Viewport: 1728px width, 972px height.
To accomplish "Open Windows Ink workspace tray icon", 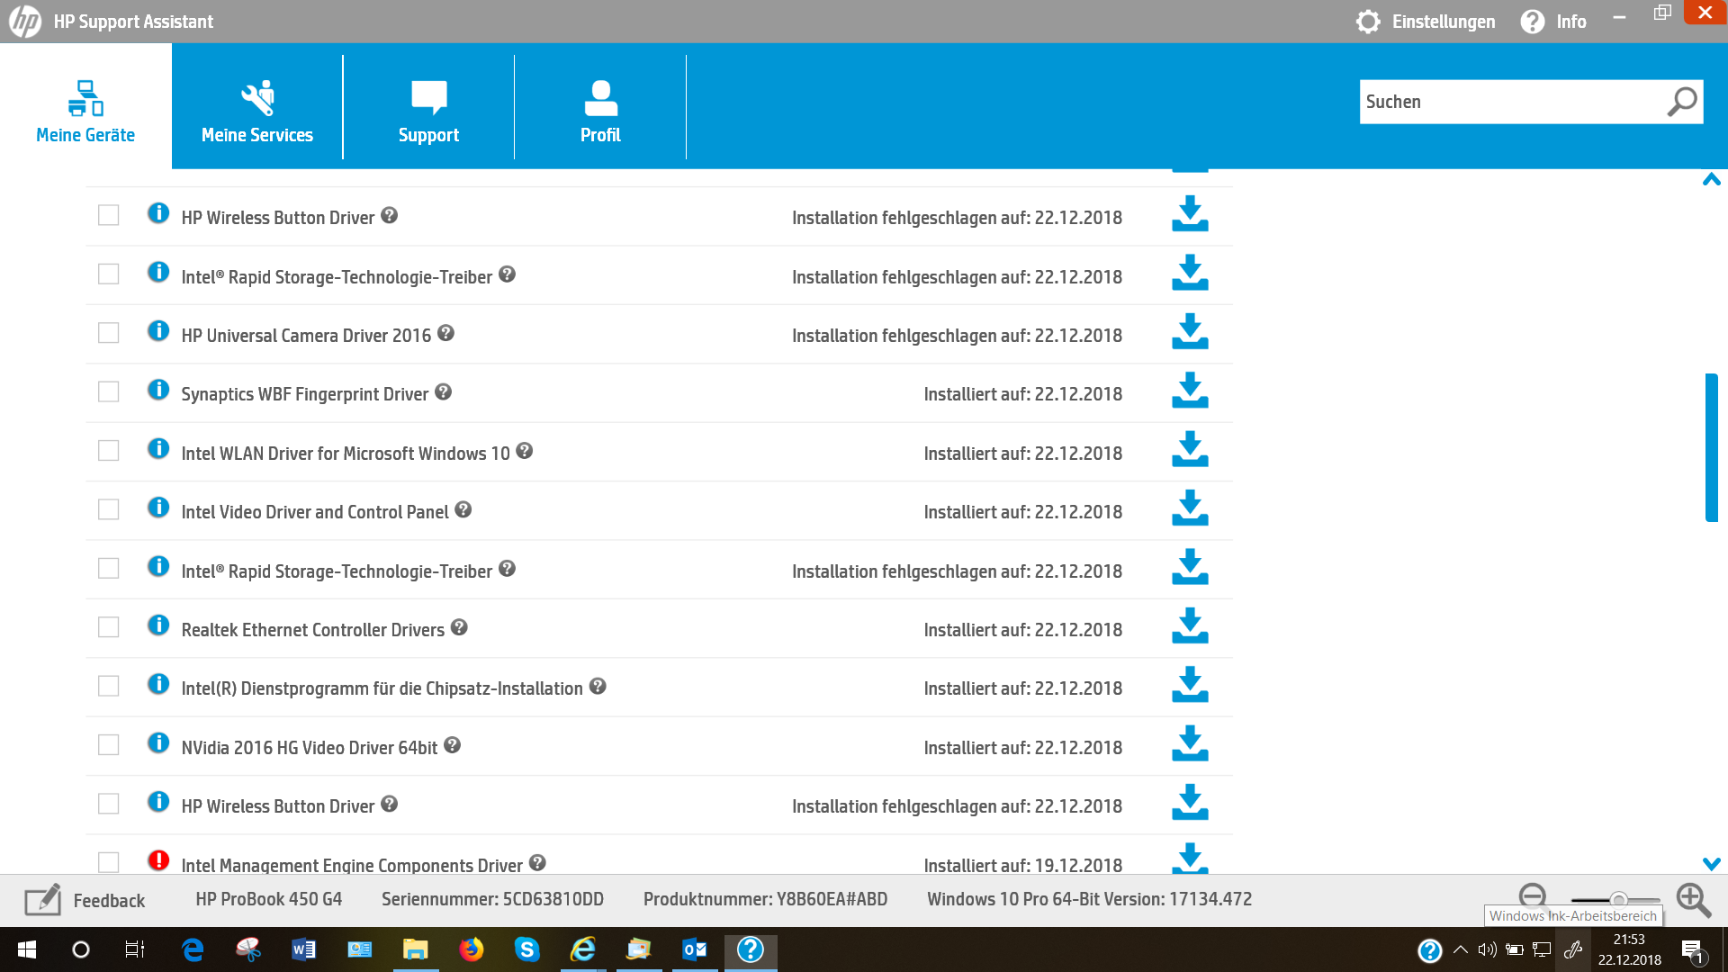I will pyautogui.click(x=1573, y=950).
